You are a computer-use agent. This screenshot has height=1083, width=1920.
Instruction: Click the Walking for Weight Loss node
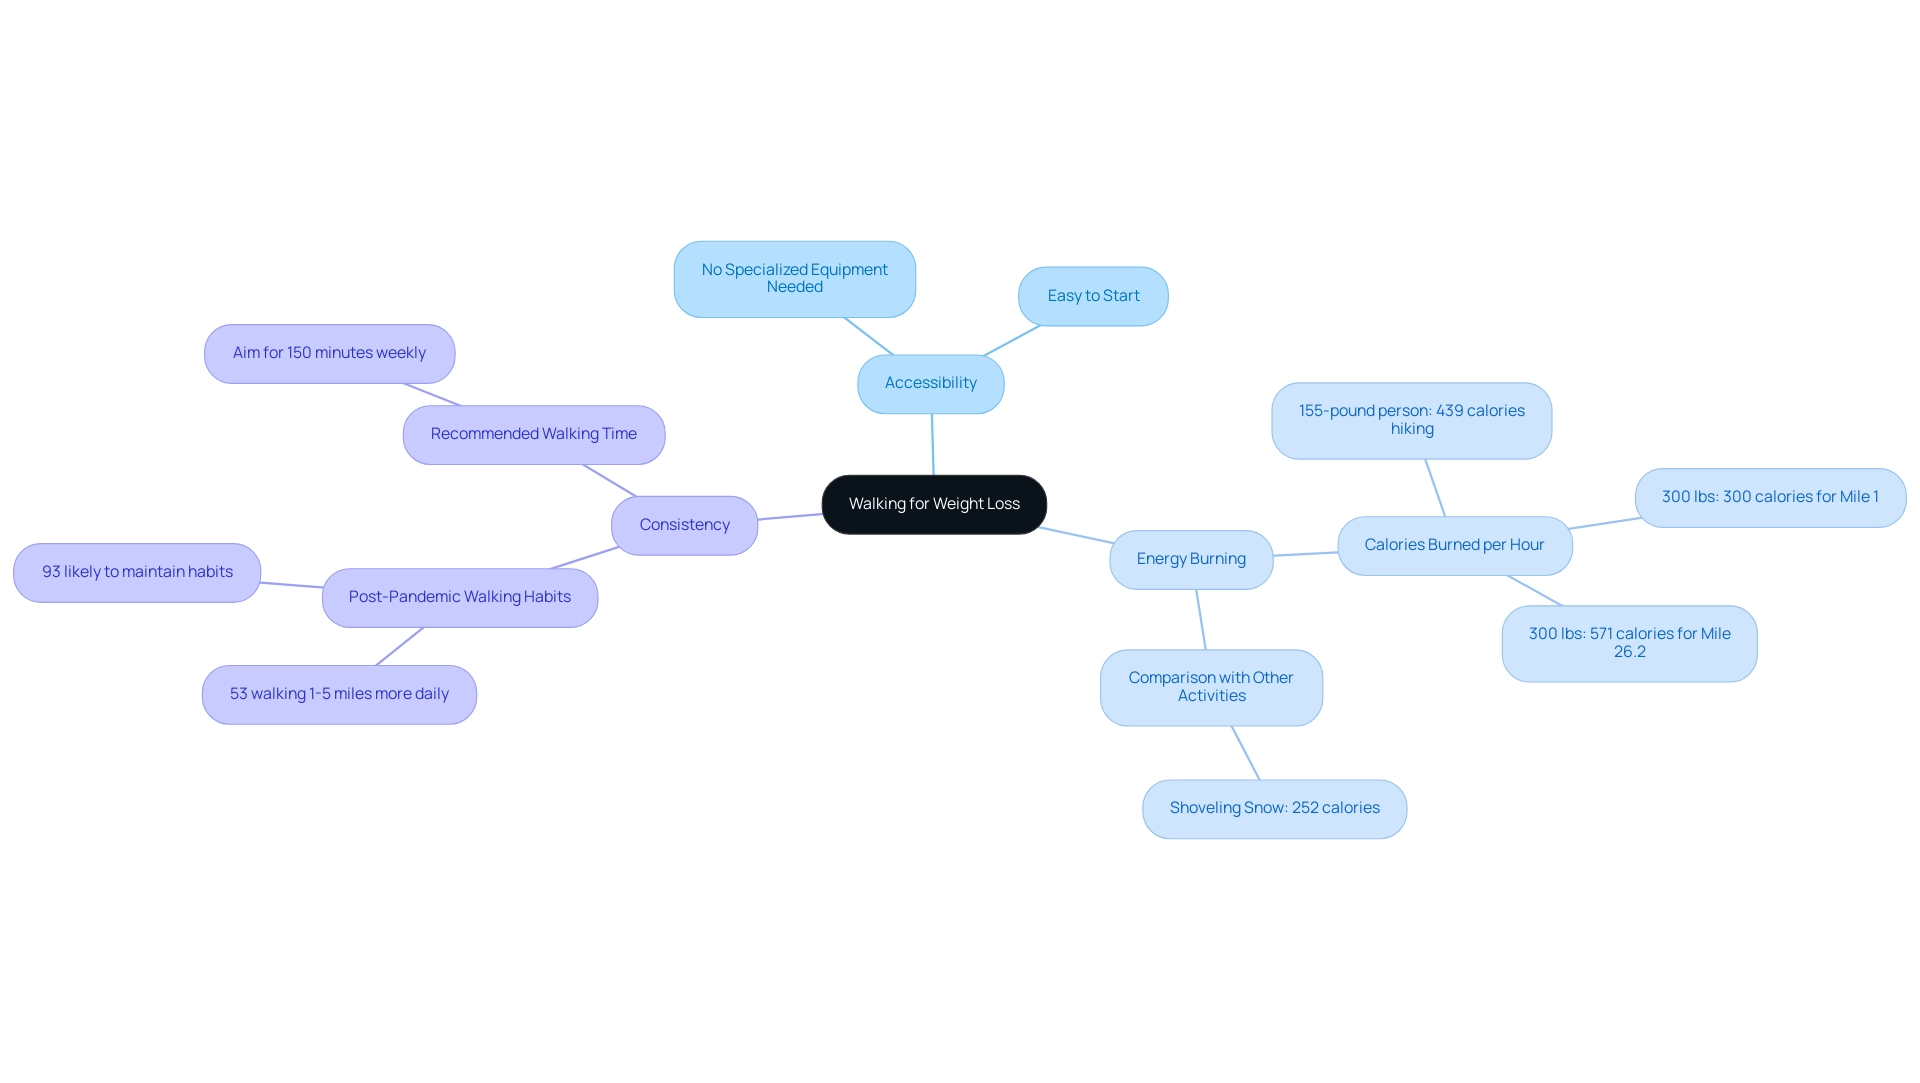[x=934, y=503]
